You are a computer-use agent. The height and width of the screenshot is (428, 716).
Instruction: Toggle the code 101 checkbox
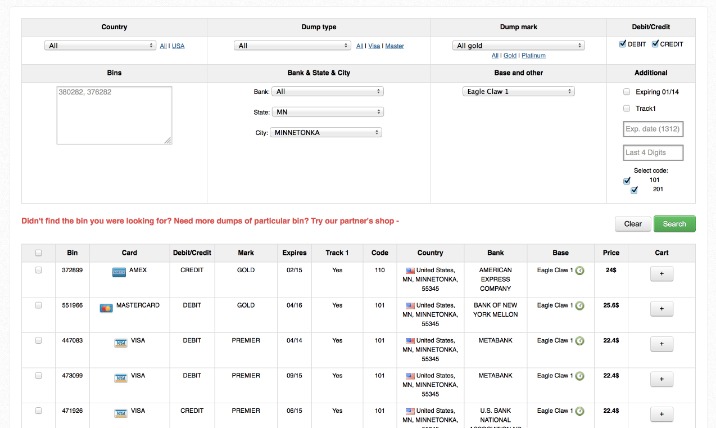click(627, 181)
